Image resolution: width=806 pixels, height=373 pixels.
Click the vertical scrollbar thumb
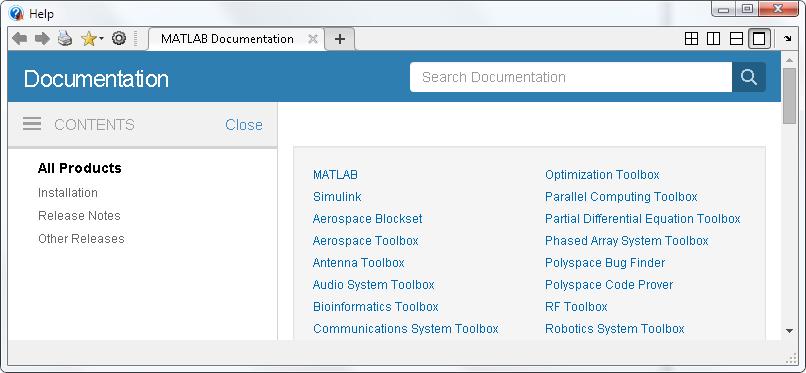(x=789, y=96)
